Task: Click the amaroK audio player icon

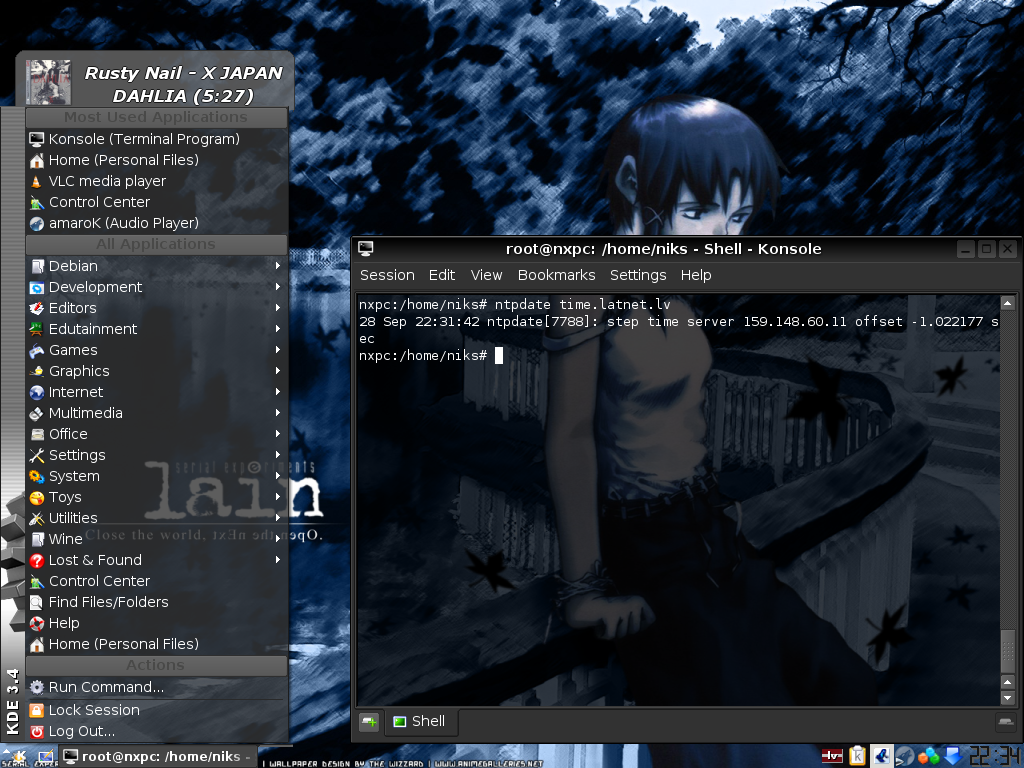Action: (37, 223)
